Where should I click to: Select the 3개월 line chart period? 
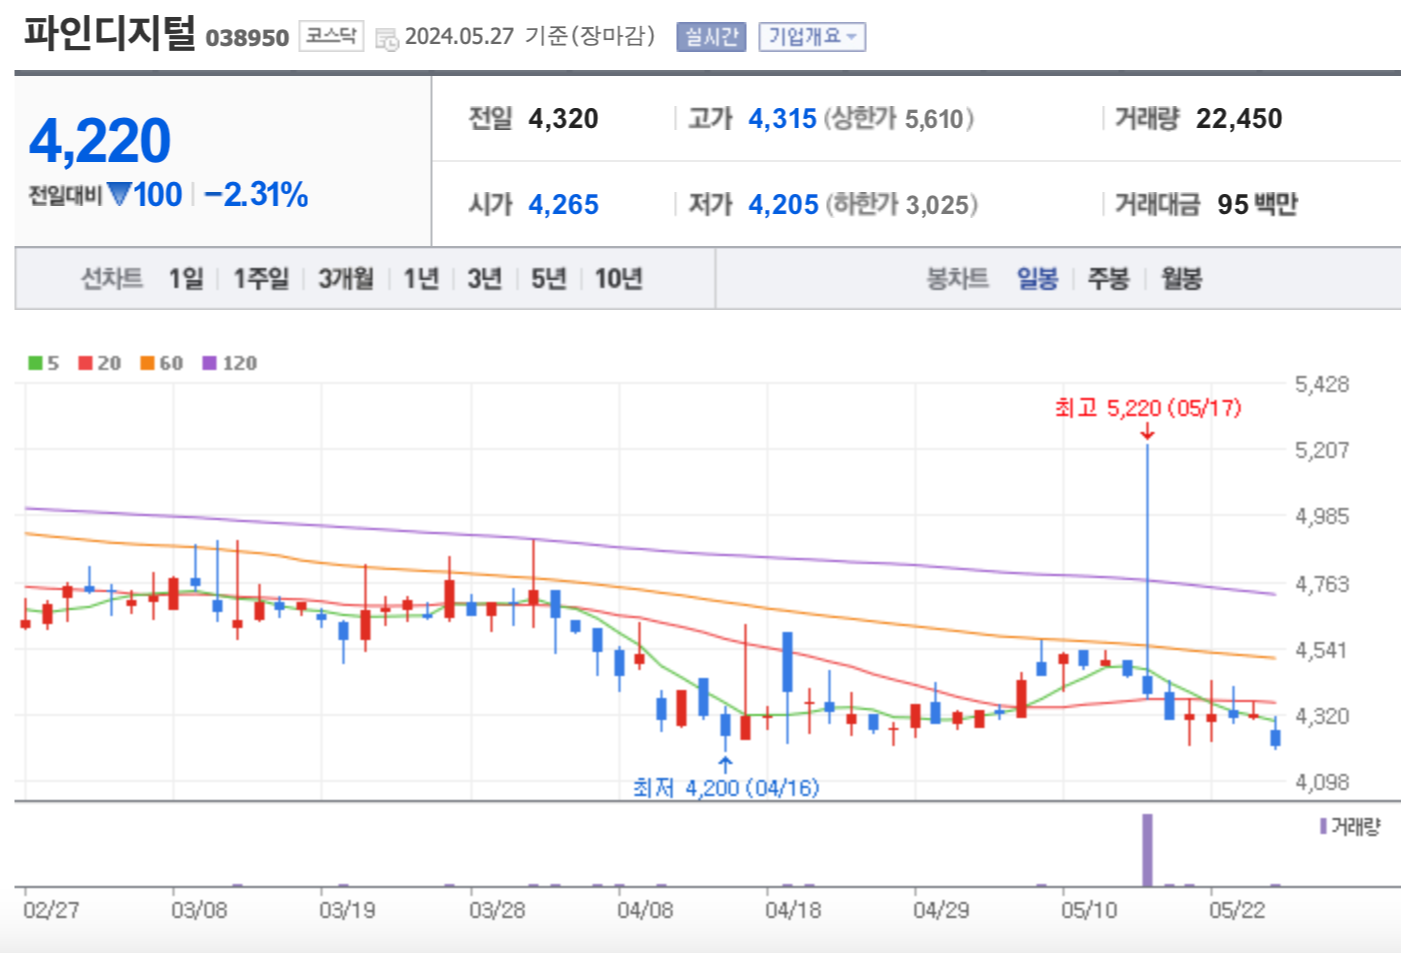point(346,278)
